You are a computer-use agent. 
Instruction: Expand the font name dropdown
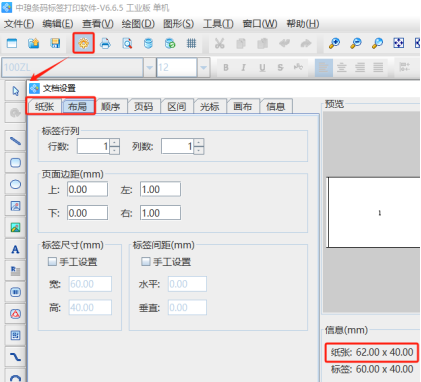150,68
